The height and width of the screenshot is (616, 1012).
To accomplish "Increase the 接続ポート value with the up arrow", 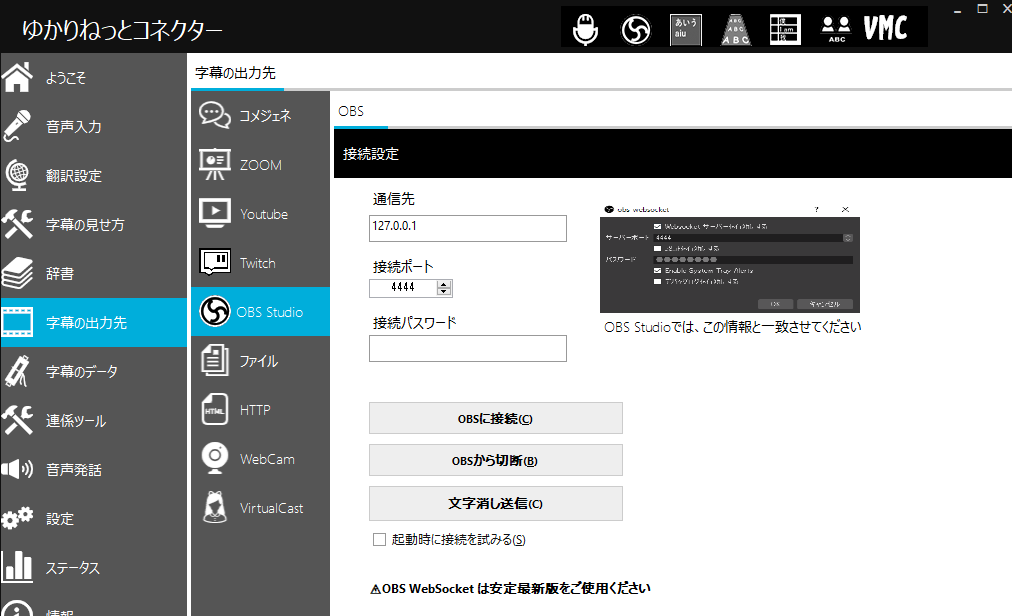I will (443, 284).
